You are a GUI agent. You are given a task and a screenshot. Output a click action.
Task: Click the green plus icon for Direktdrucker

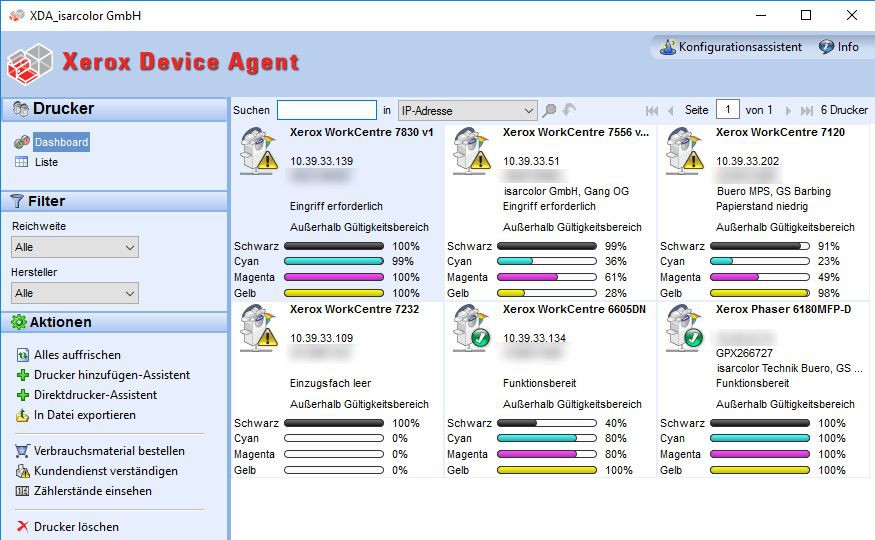22,395
